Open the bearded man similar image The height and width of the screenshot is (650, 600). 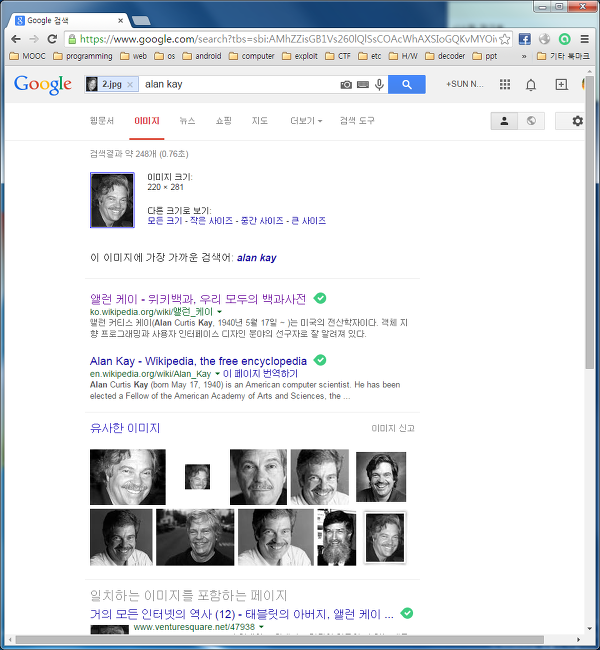pyautogui.click(x=336, y=537)
